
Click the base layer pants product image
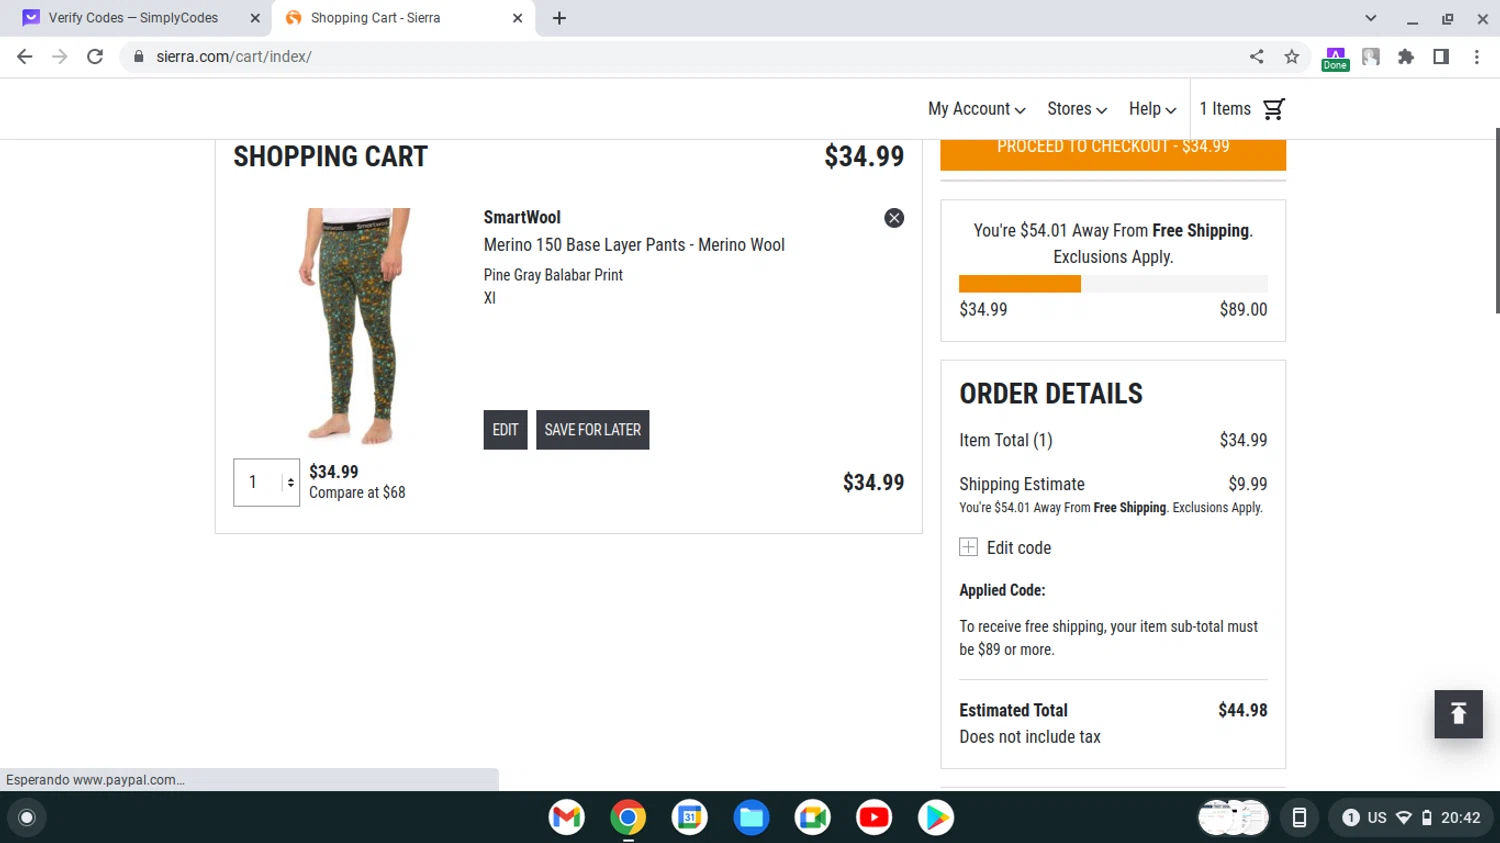point(353,326)
